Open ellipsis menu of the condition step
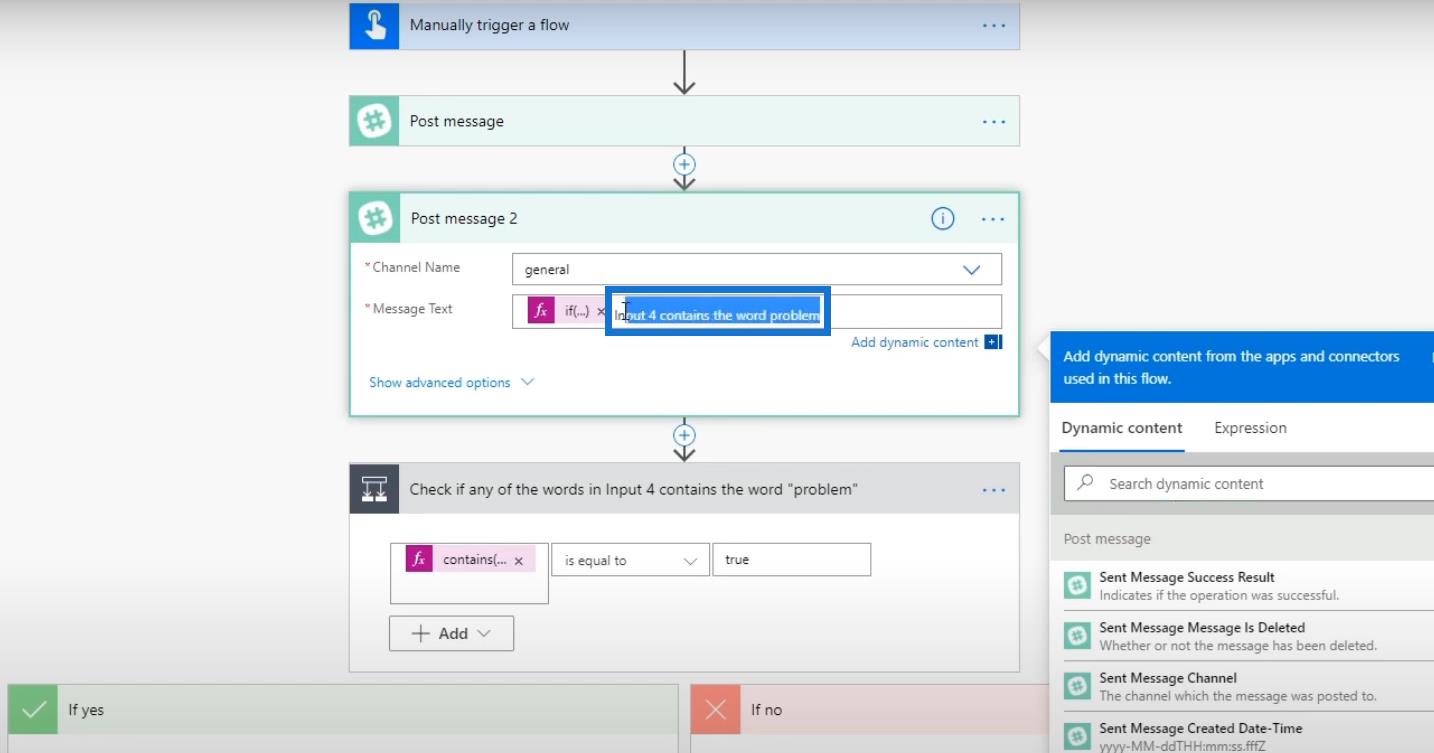Viewport: 1434px width, 753px height. (x=993, y=490)
